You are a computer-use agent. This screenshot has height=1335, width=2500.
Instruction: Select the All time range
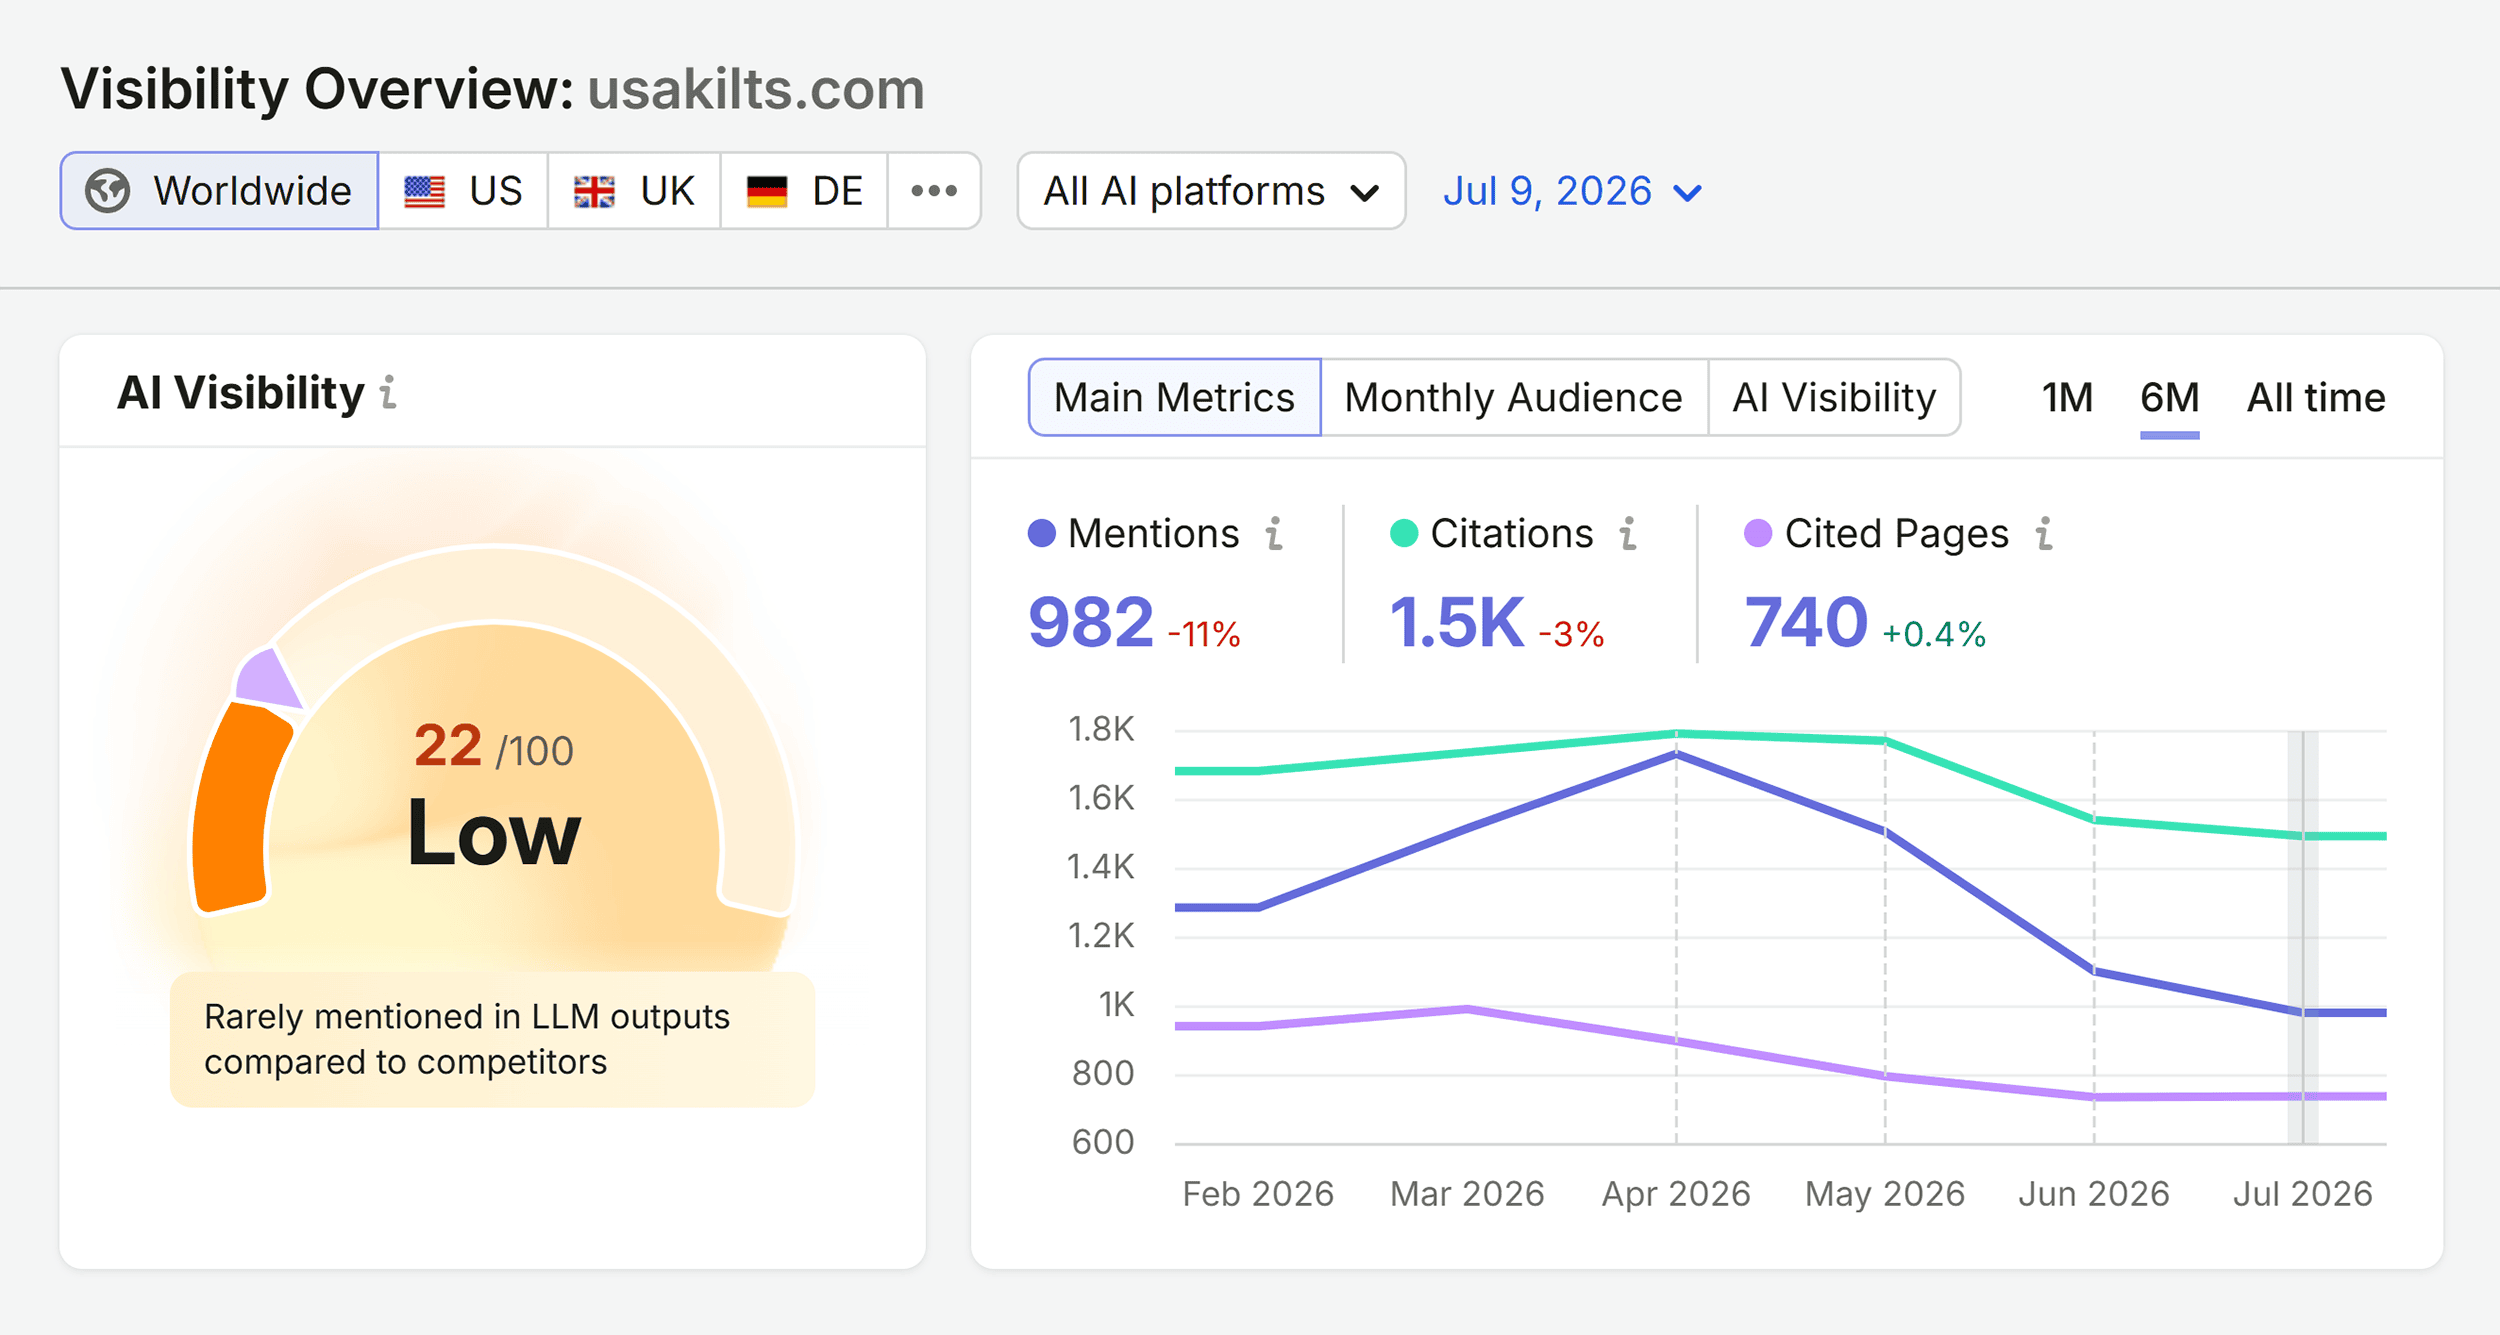click(x=2316, y=398)
